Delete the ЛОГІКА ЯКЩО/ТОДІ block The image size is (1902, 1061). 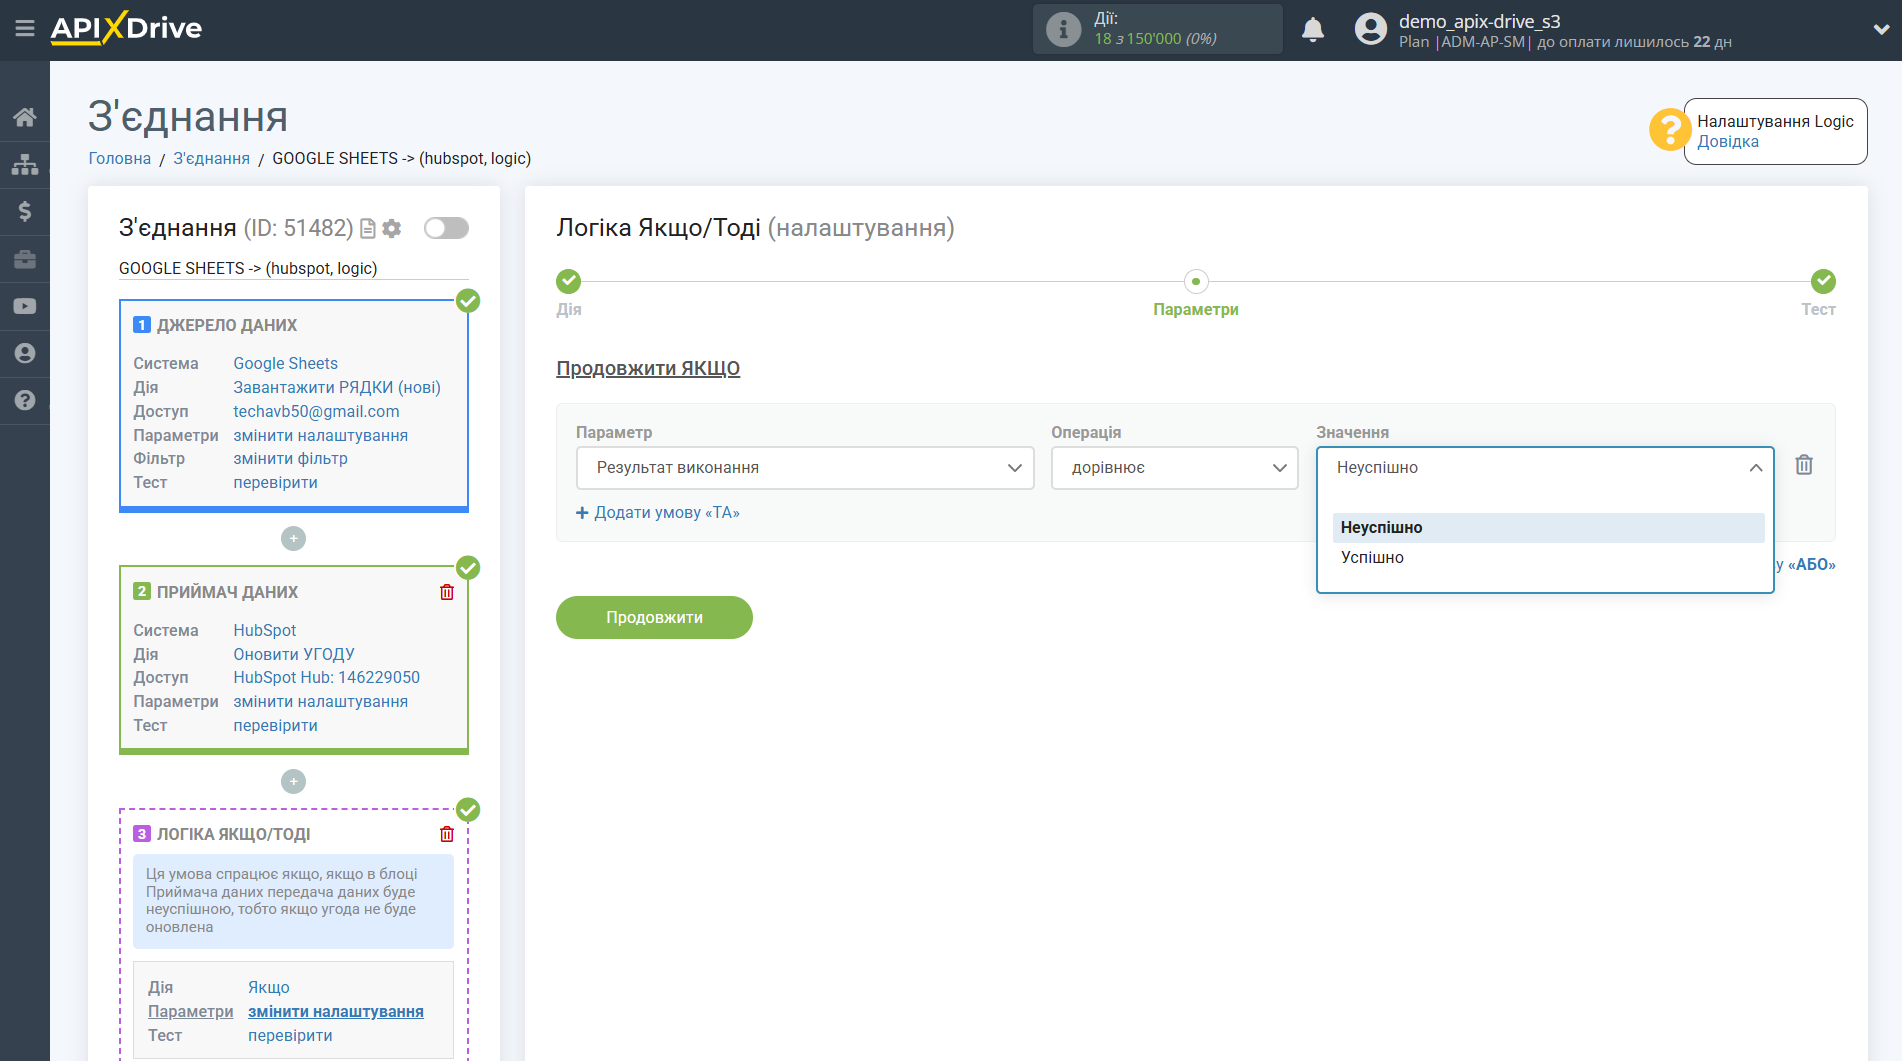[447, 834]
